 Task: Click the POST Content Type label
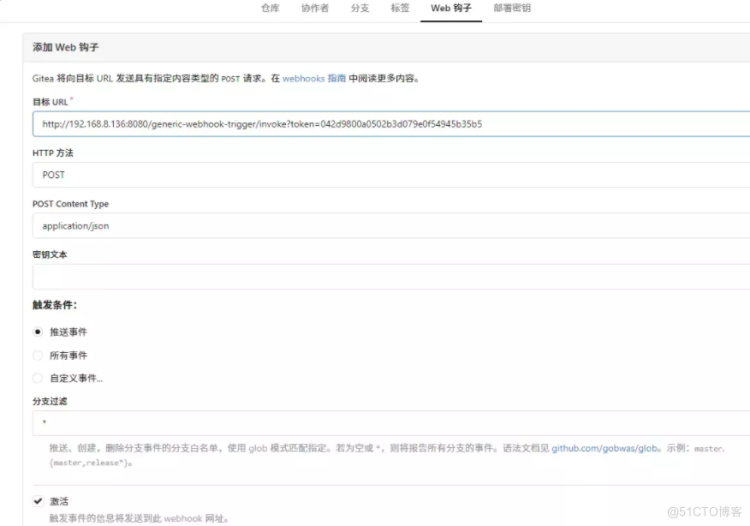tap(71, 204)
